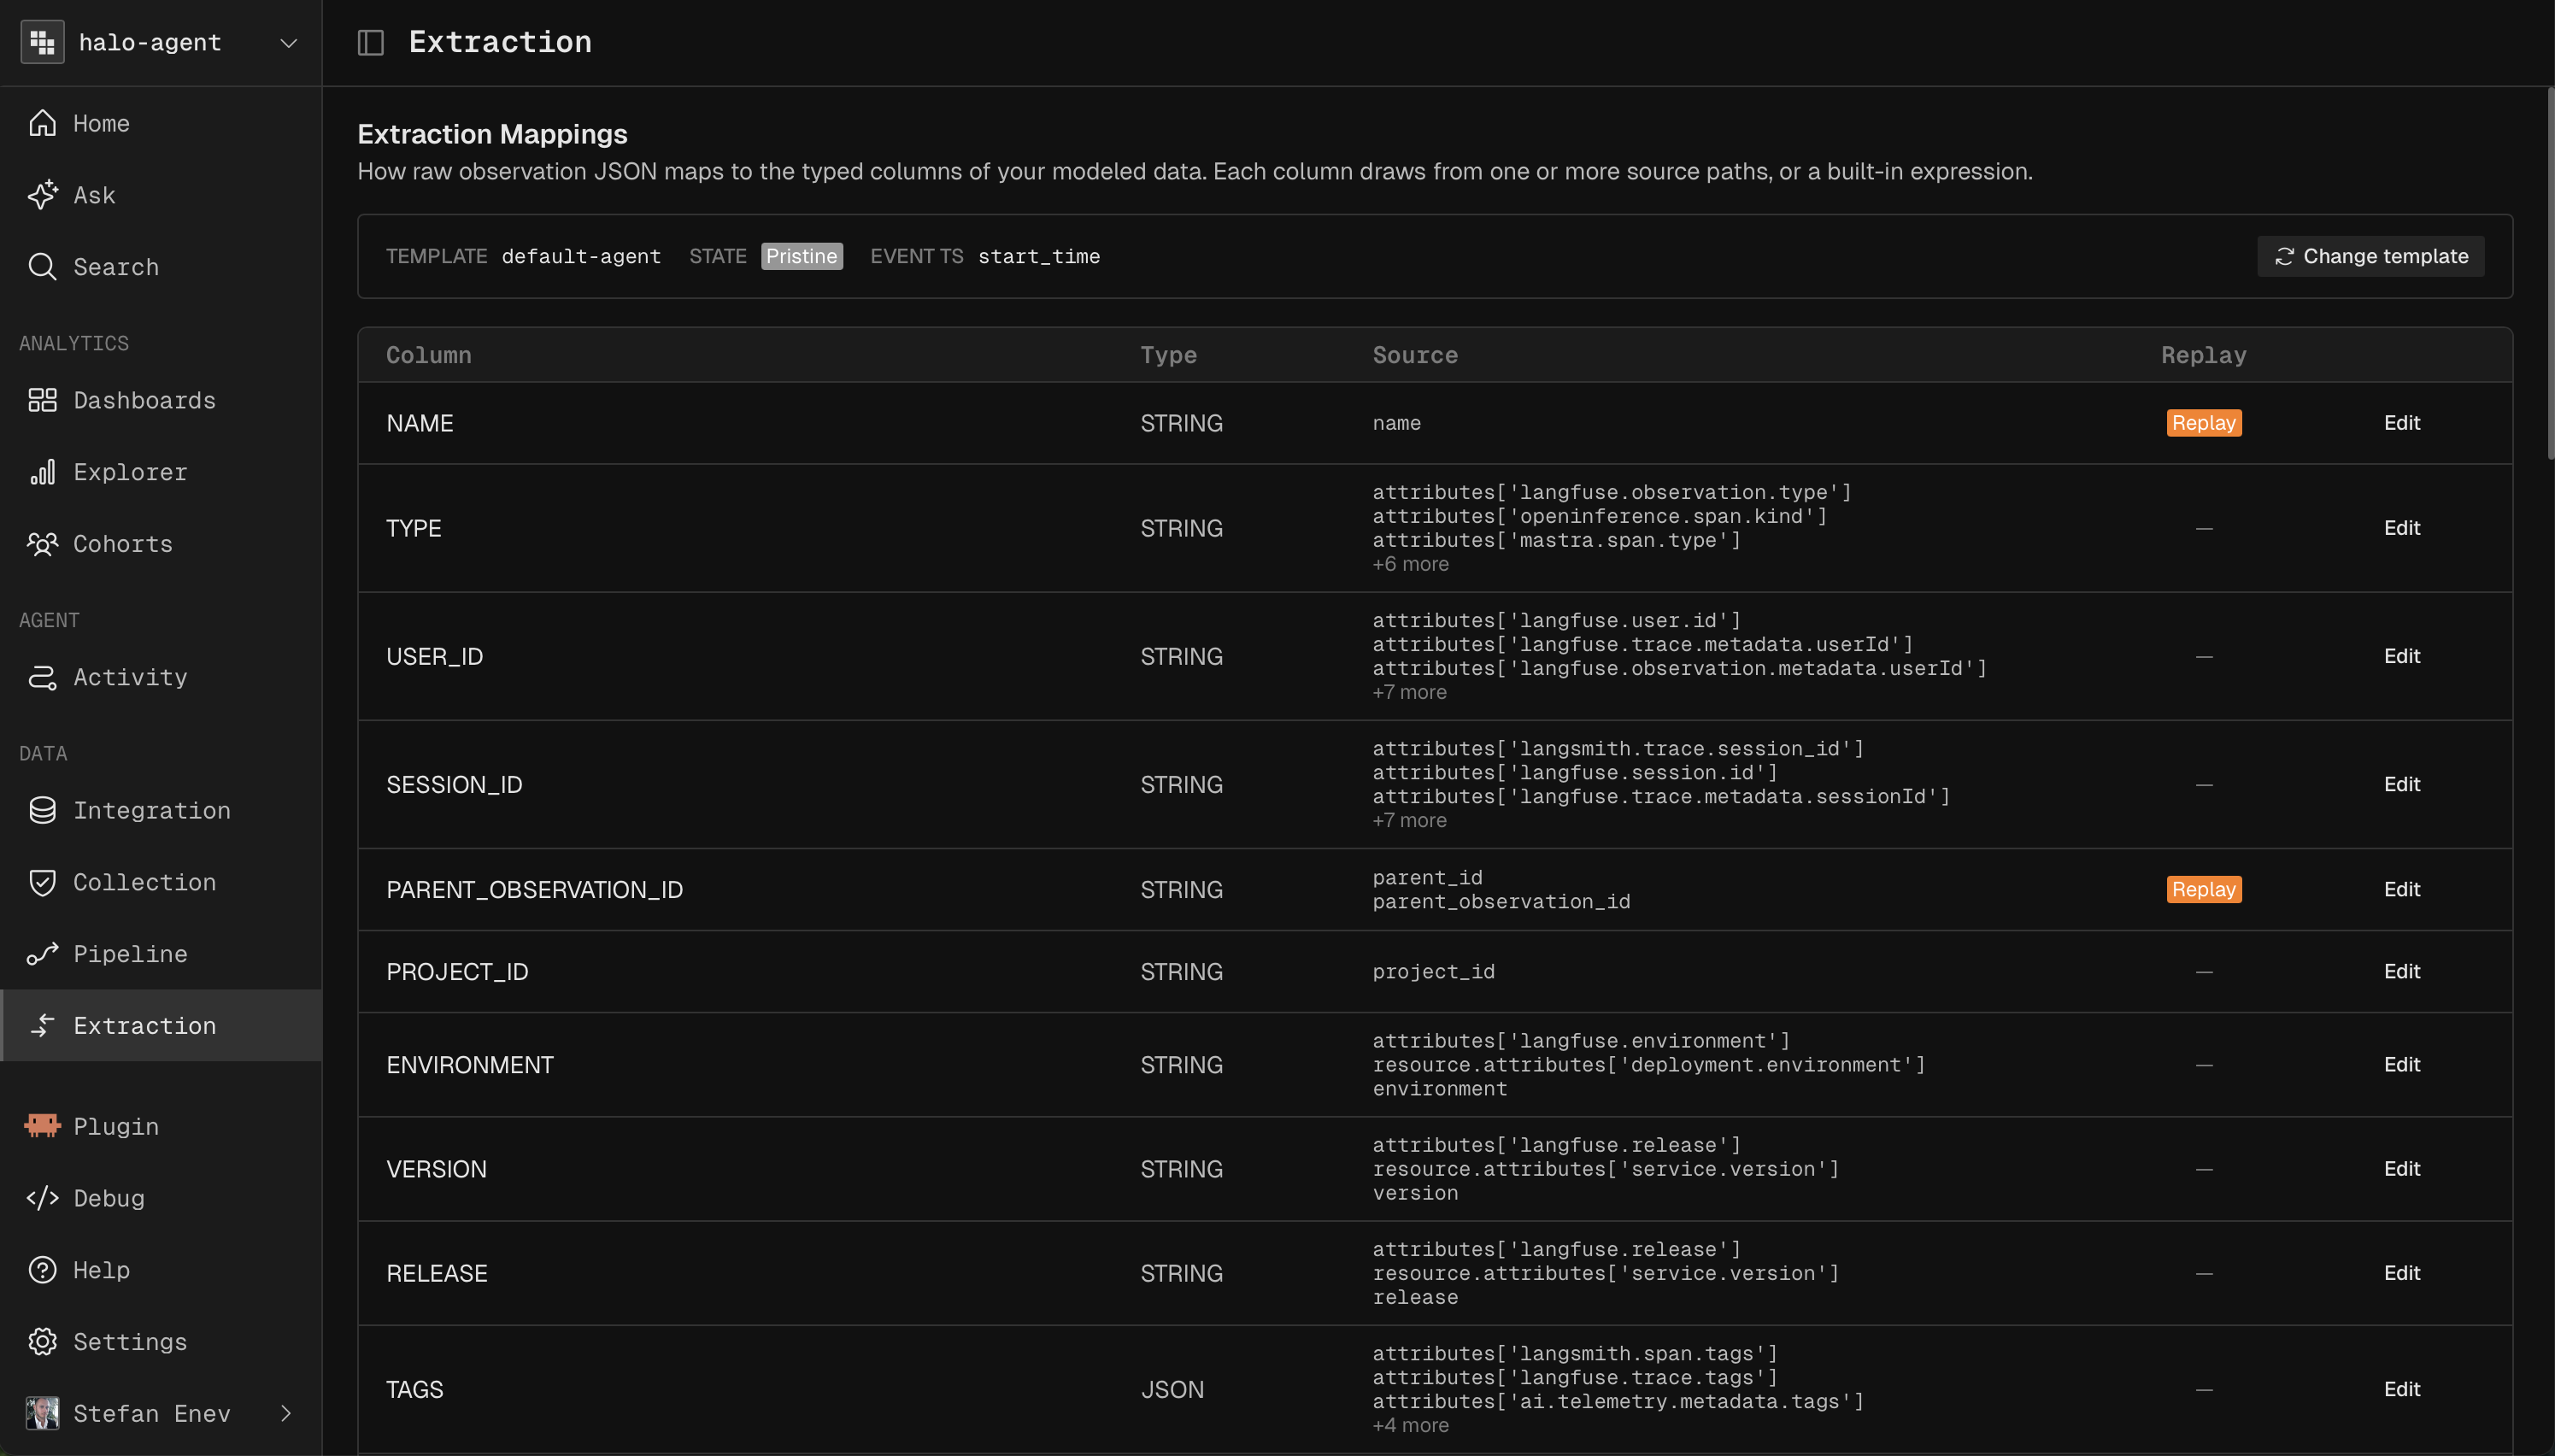Click the Collection shield icon
This screenshot has height=1456, width=2555.
(42, 882)
